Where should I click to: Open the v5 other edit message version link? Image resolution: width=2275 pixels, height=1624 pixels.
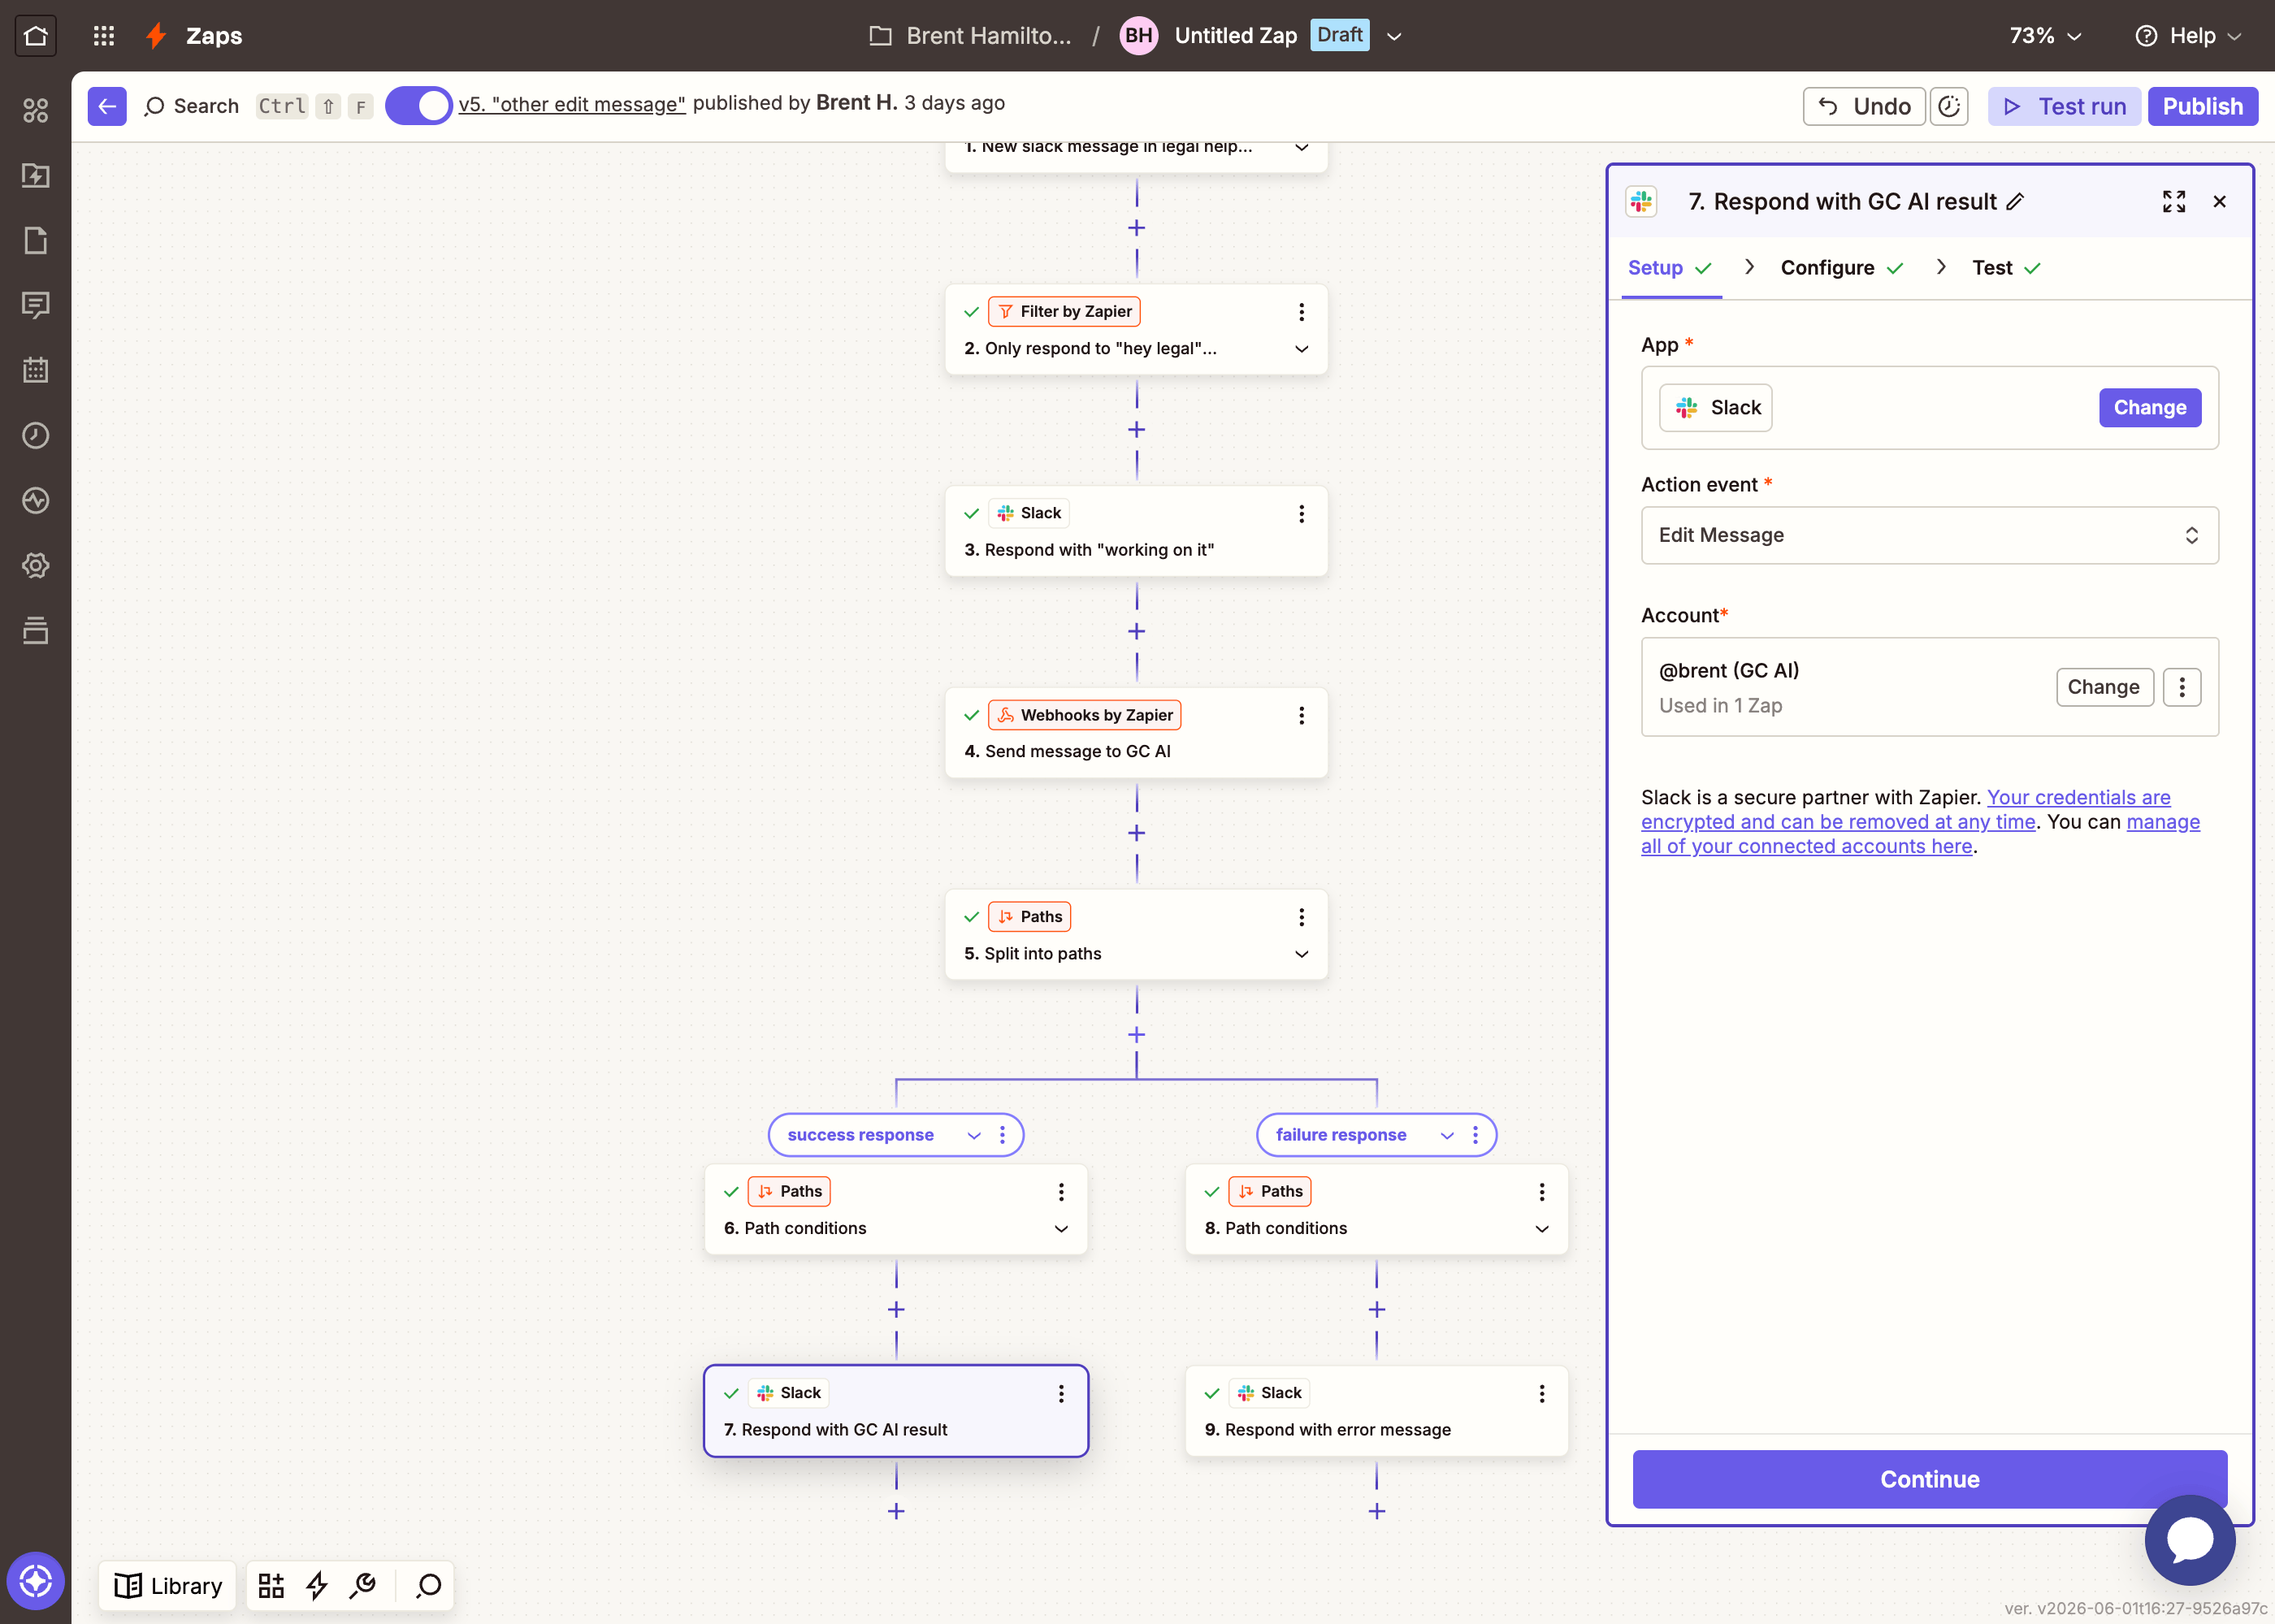tap(572, 104)
